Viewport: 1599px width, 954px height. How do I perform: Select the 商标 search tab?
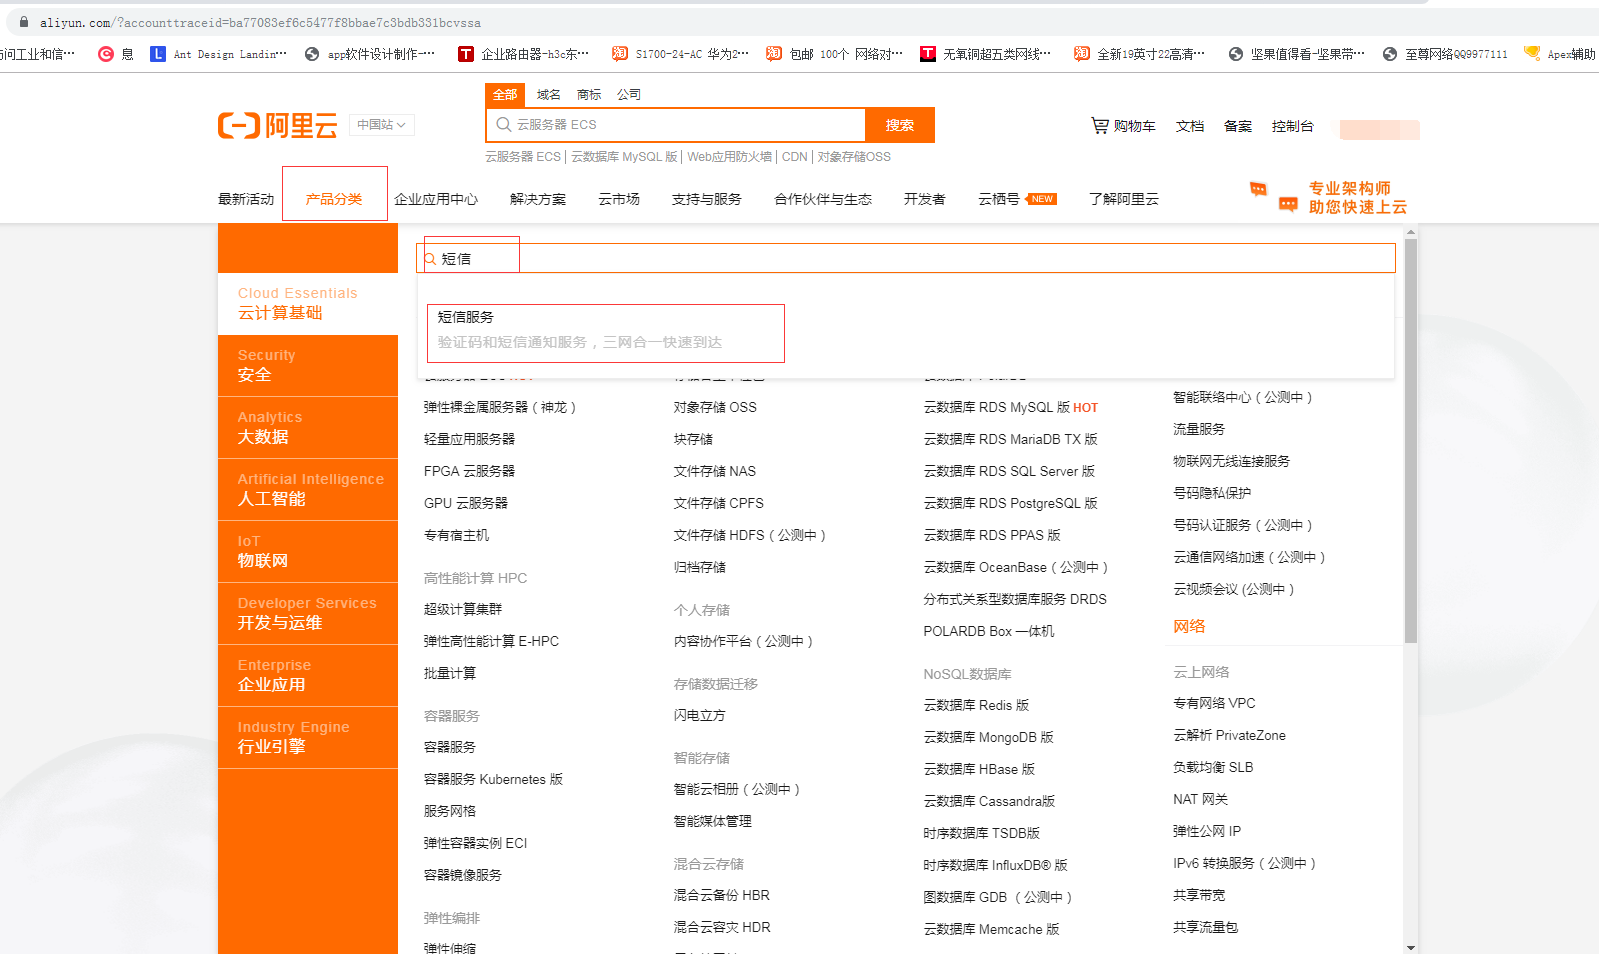click(589, 95)
